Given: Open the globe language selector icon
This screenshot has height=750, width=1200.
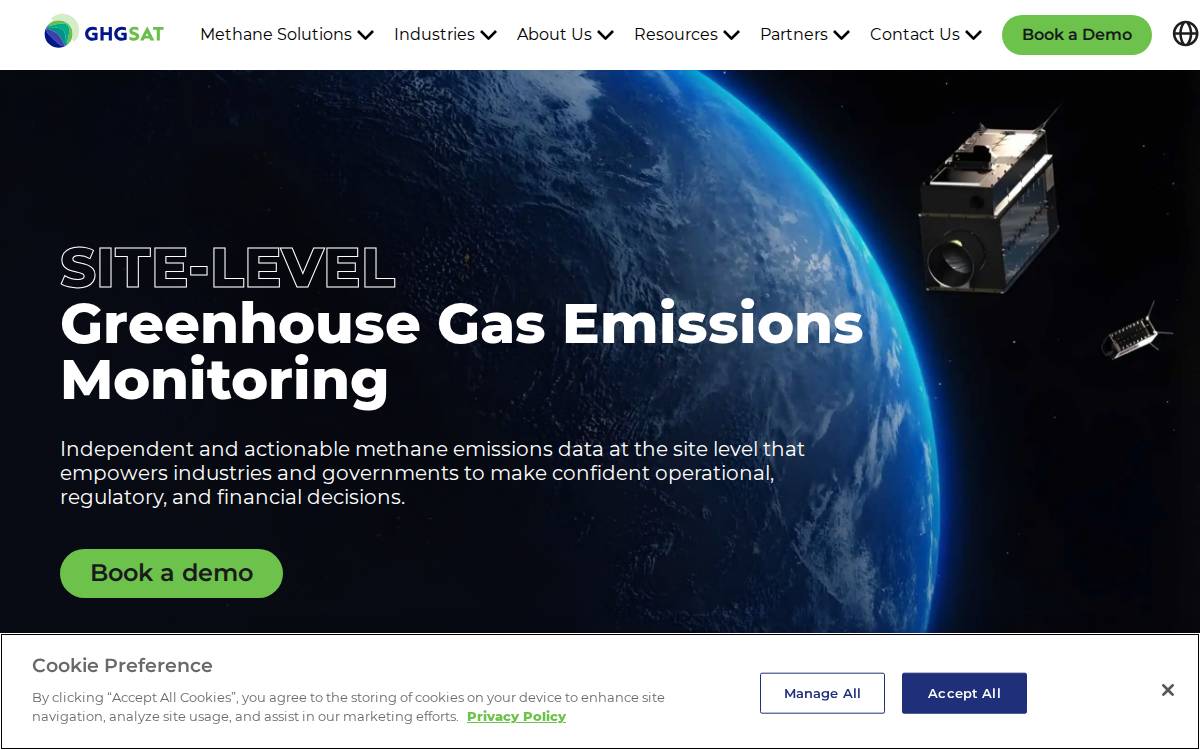Looking at the screenshot, I should coord(1185,34).
